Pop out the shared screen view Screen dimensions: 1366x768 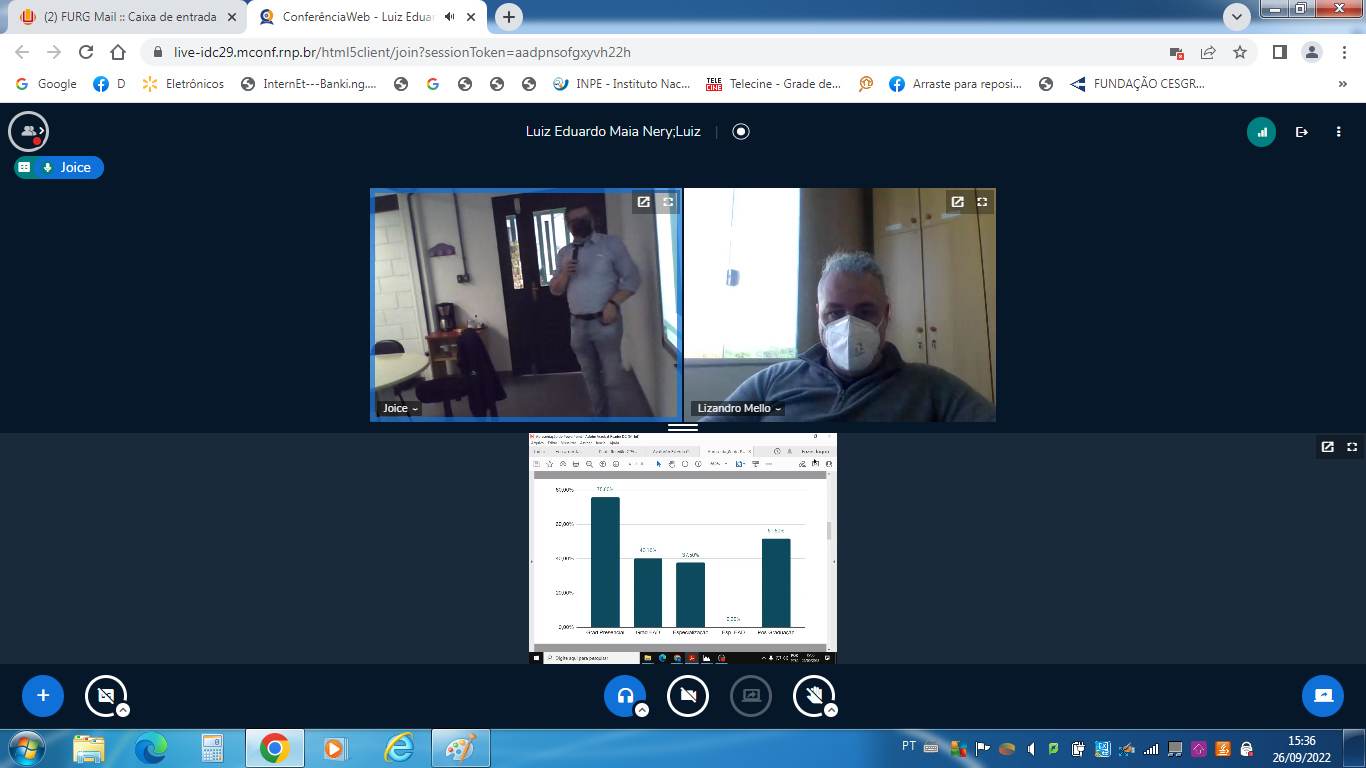coord(1327,447)
